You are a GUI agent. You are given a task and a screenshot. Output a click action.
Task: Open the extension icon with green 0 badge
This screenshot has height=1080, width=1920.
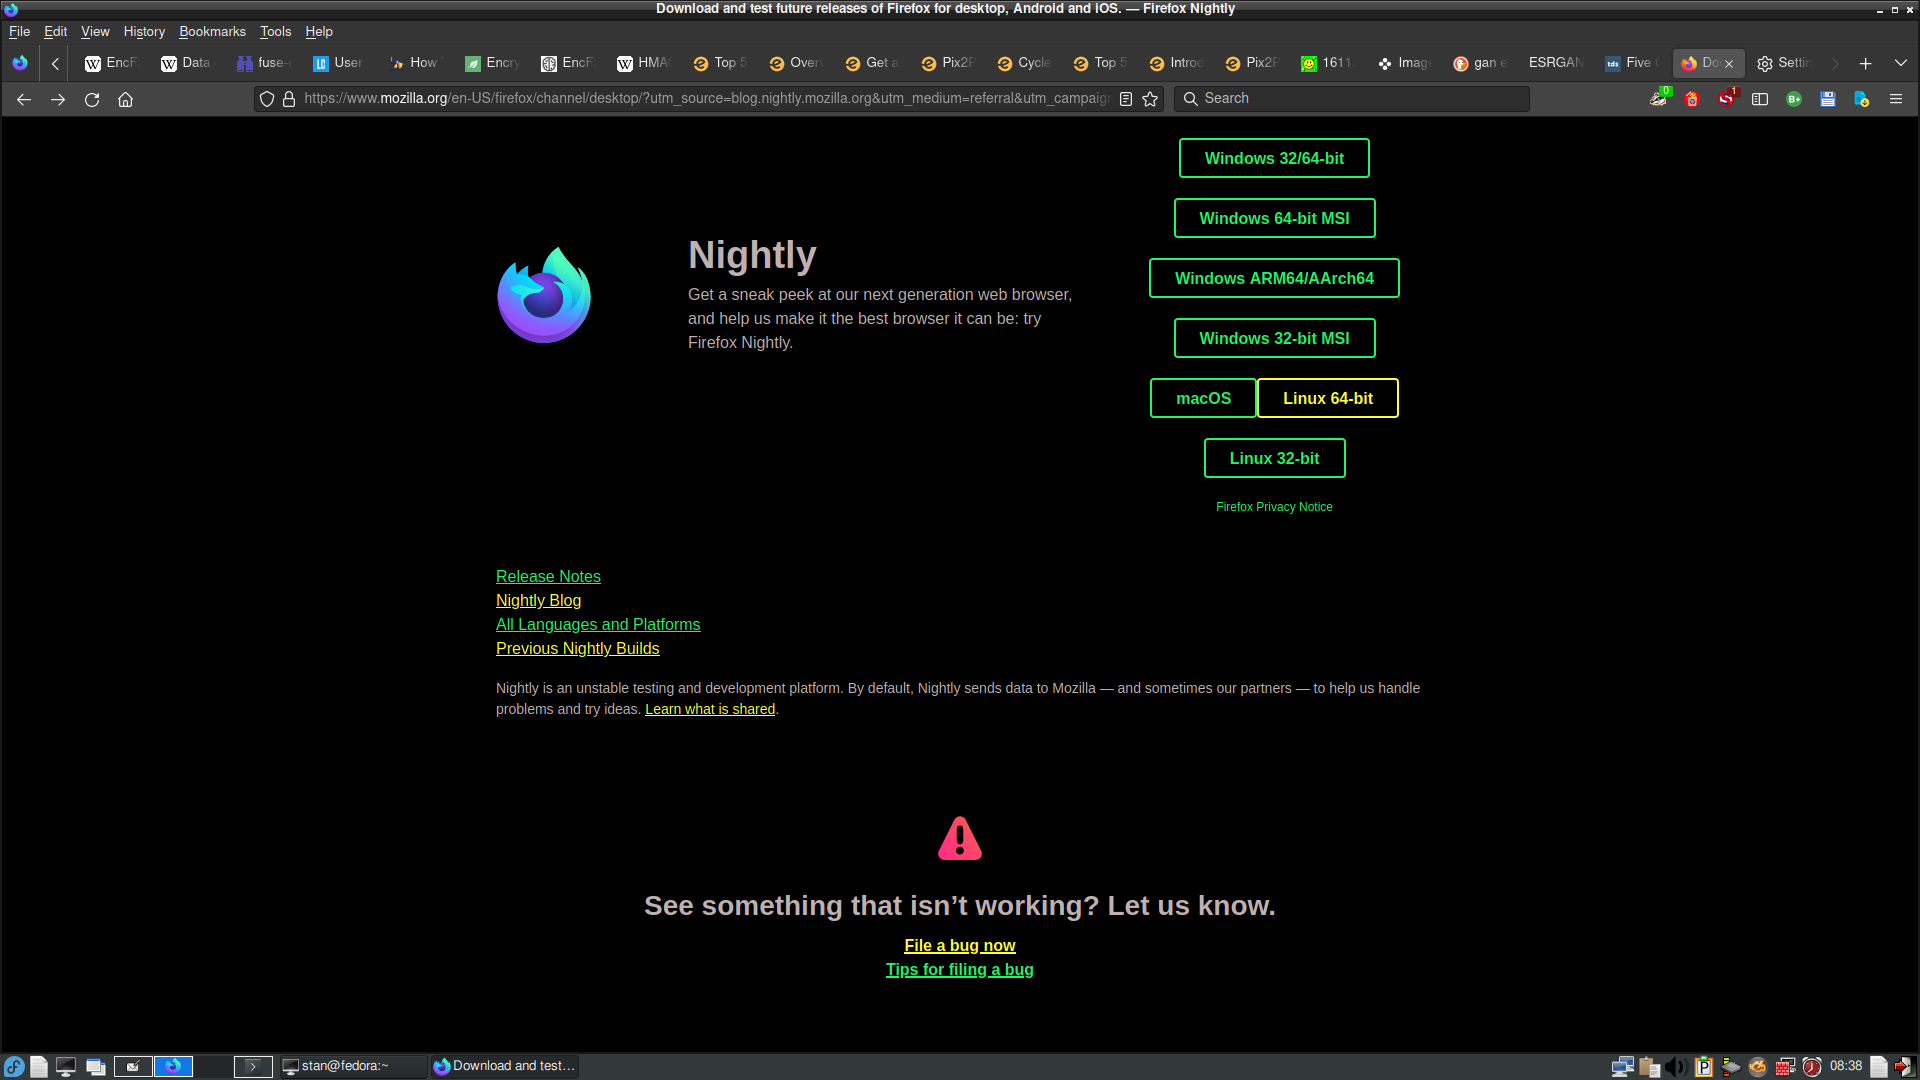[1659, 98]
